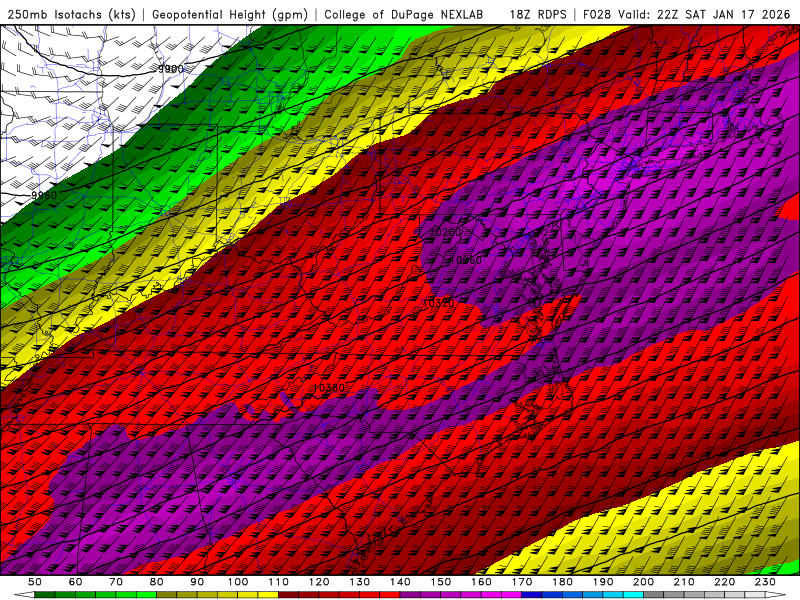Click the 'College of DuPage NEXLAB' text
The height and width of the screenshot is (600, 800).
(404, 14)
